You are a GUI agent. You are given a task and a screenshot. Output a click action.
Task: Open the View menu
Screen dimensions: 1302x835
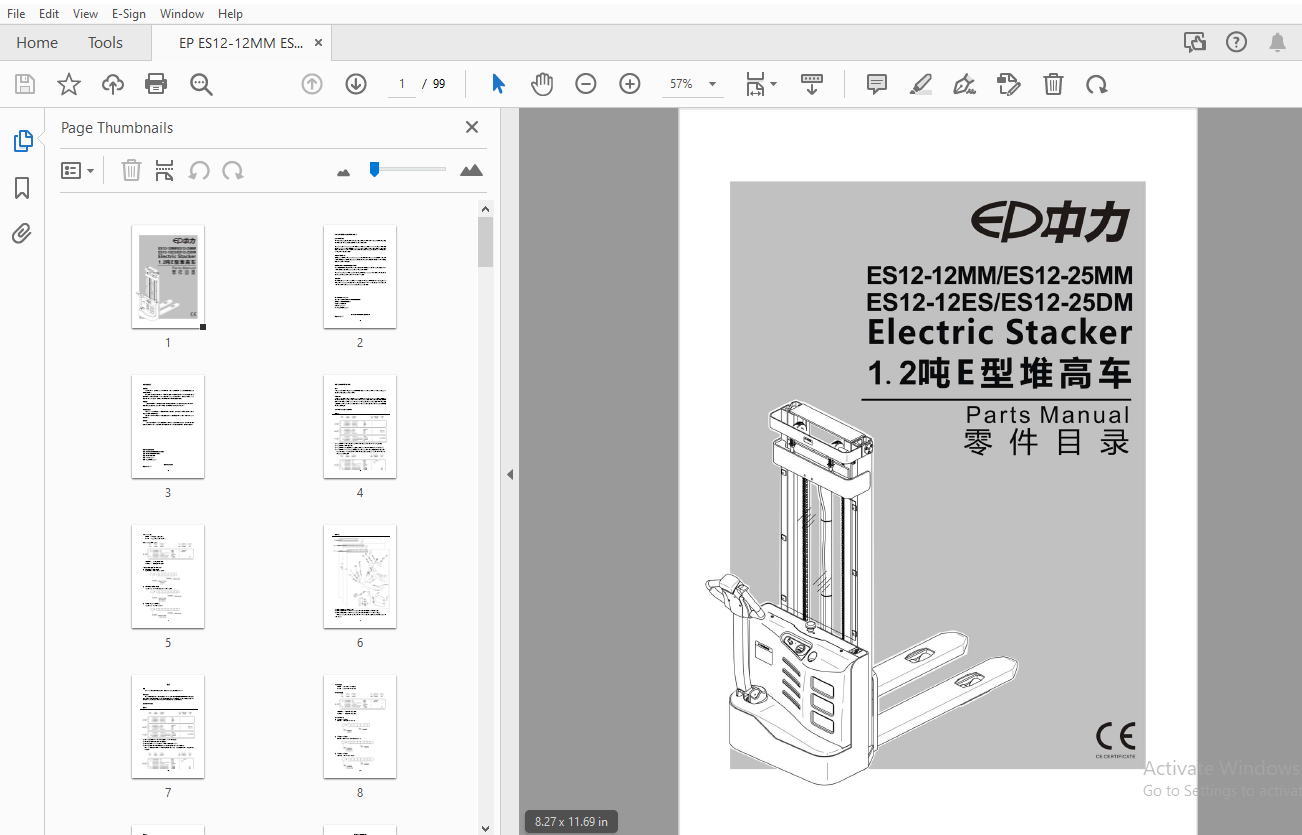[85, 13]
